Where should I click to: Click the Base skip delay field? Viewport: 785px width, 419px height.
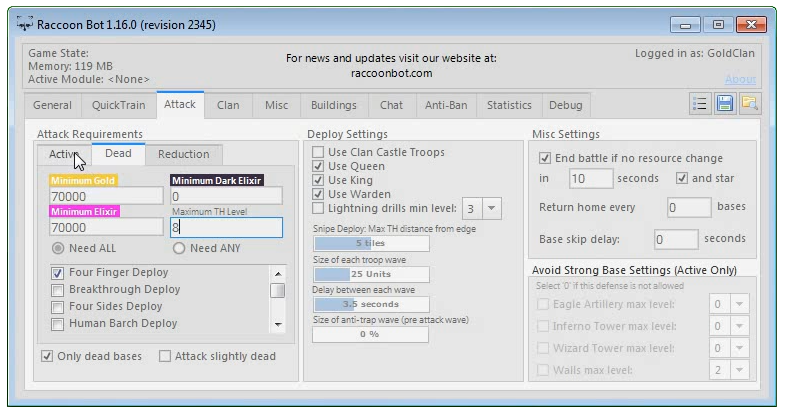pos(676,239)
